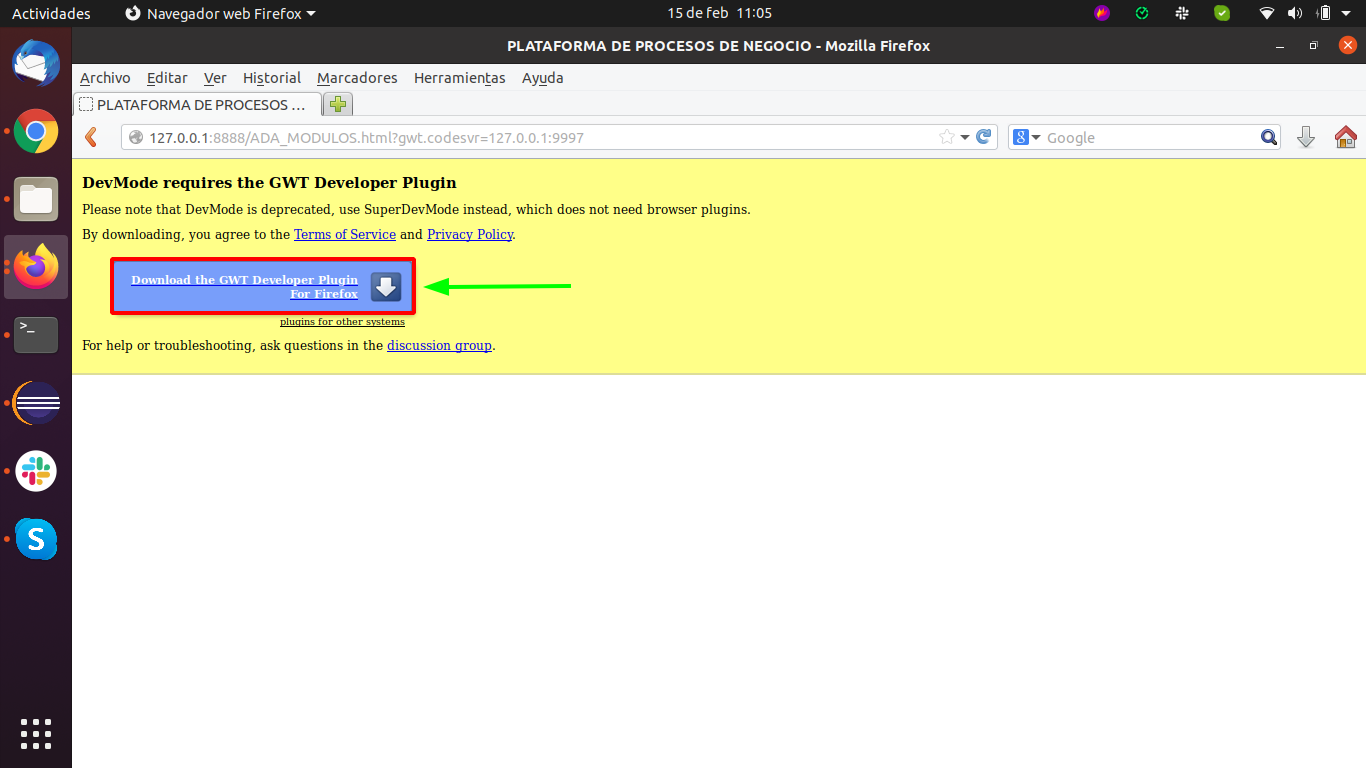This screenshot has width=1366, height=768.
Task: Bookmark this page with the star
Action: [x=946, y=137]
